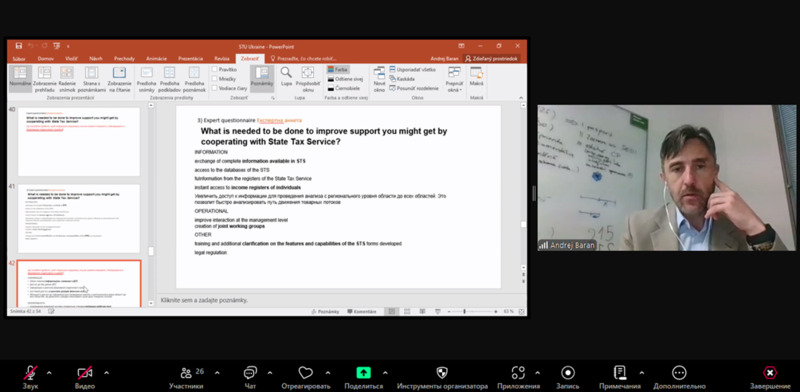Screen dimensions: 800x392
Task: Expand the arrow next to Видео
Action: [x=106, y=373]
